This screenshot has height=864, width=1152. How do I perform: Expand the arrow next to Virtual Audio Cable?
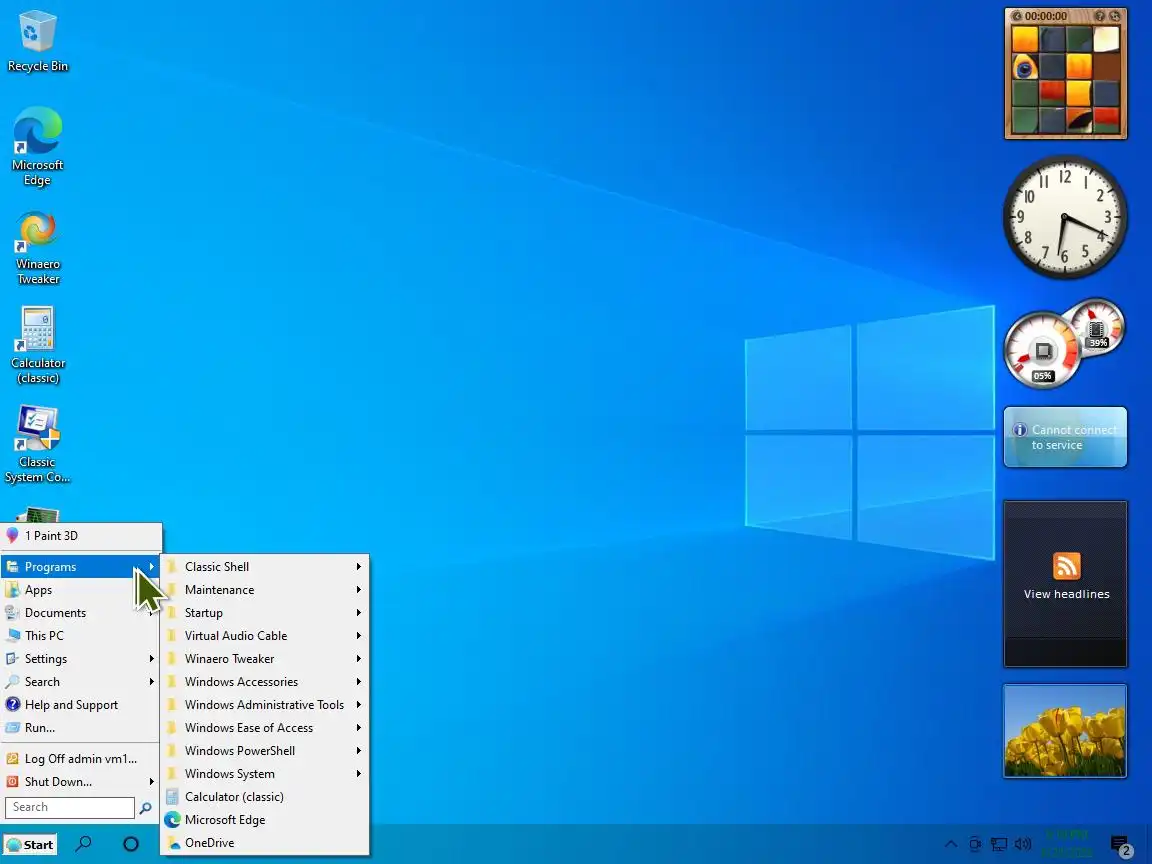tap(359, 636)
